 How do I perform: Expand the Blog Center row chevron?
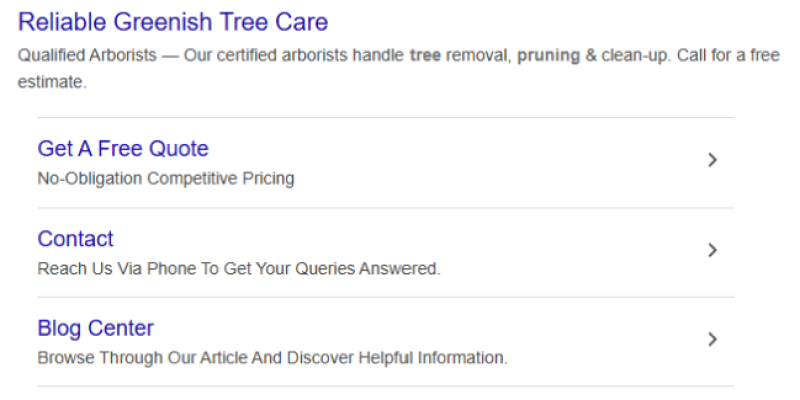click(x=712, y=339)
